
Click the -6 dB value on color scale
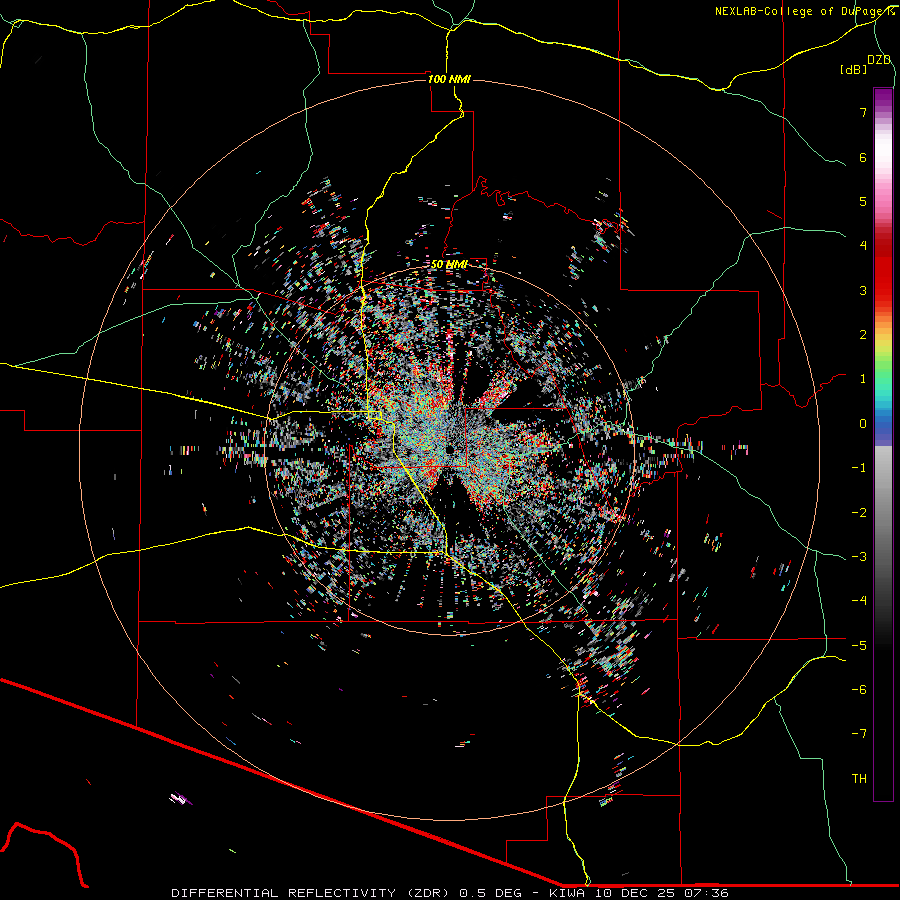coord(859,689)
